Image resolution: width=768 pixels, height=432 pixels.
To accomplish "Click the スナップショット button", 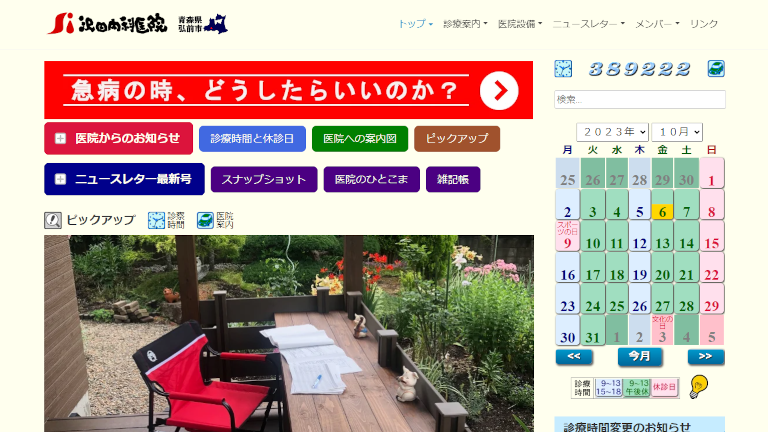I will [x=264, y=179].
